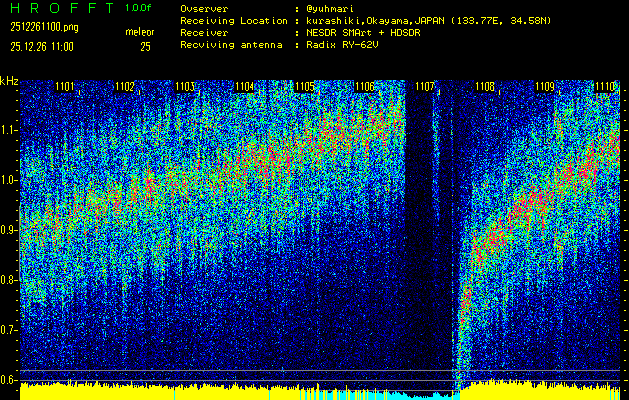Select the 1103 time marker
The image size is (629, 400).
(x=185, y=87)
